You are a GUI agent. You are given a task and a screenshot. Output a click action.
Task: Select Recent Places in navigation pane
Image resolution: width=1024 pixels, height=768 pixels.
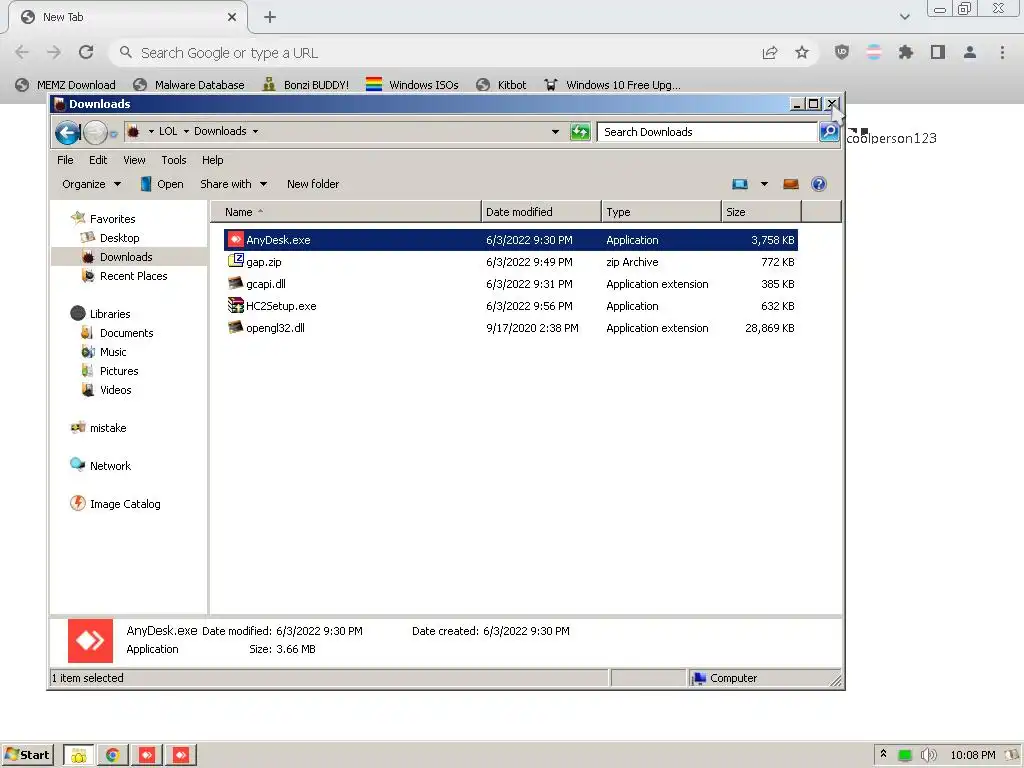point(133,276)
